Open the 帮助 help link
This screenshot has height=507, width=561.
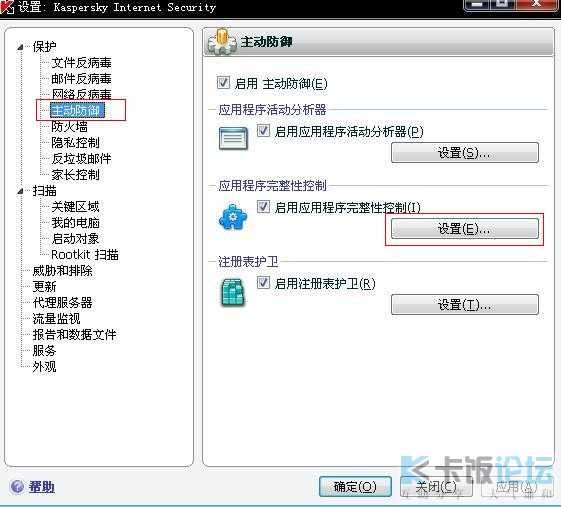(x=42, y=487)
